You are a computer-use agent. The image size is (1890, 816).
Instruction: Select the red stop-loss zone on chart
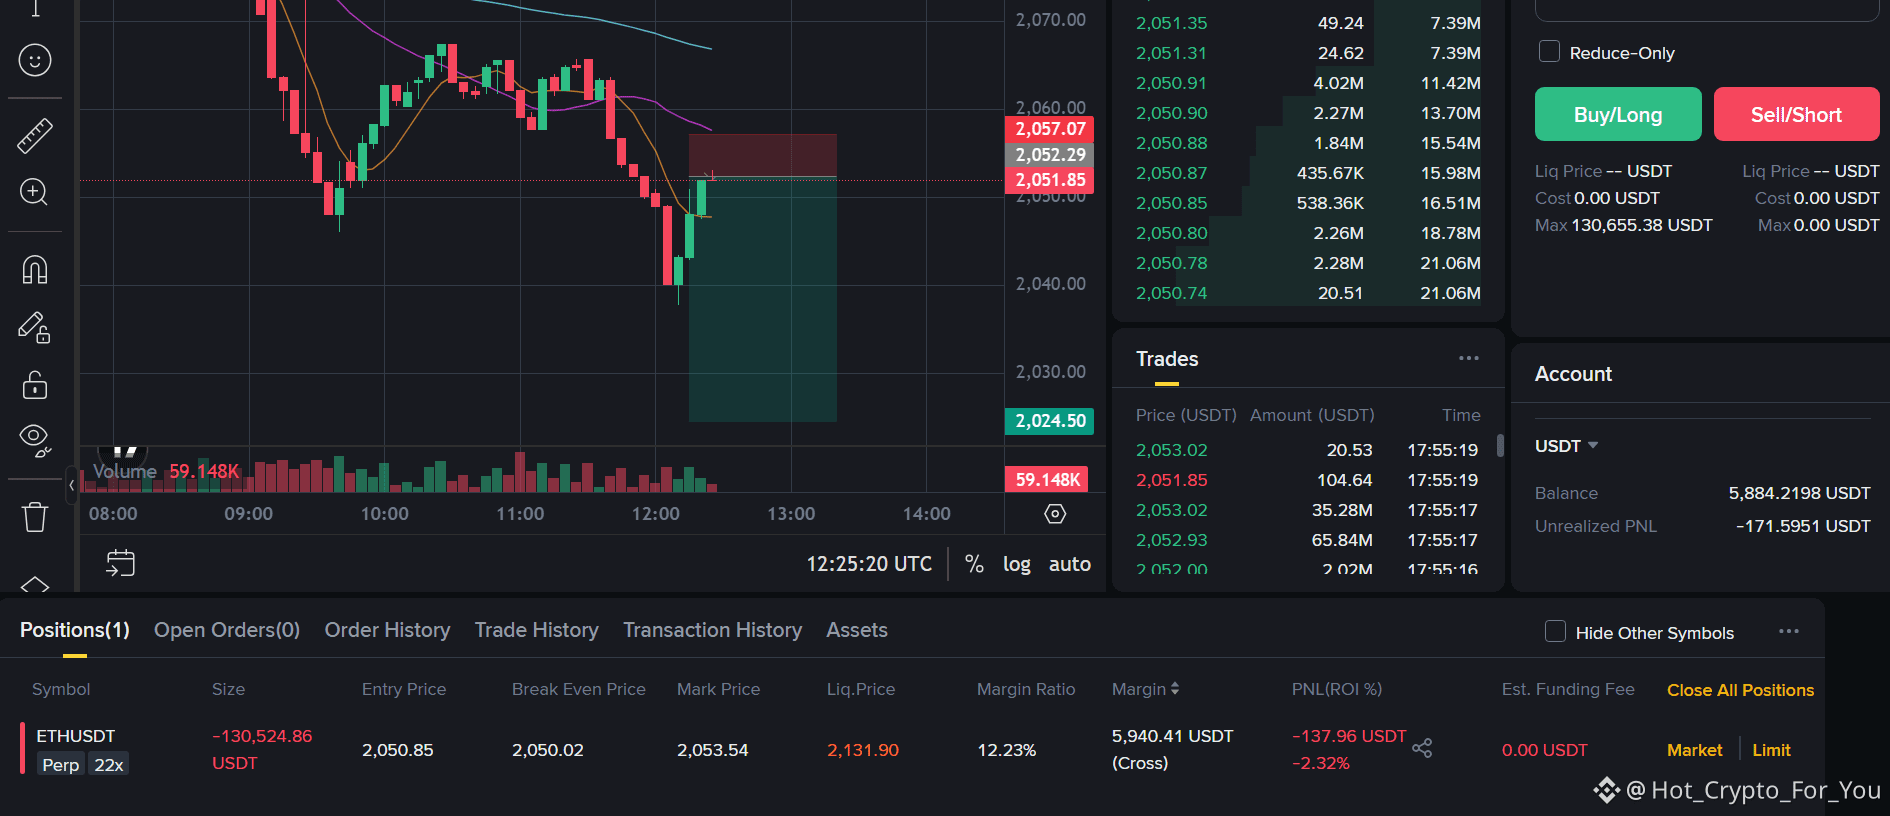(x=763, y=155)
